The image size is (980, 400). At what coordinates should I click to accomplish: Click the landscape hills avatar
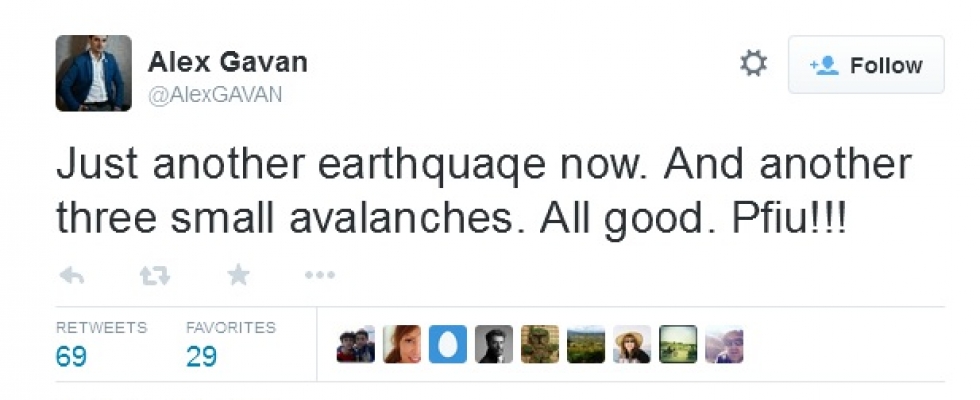tap(586, 345)
